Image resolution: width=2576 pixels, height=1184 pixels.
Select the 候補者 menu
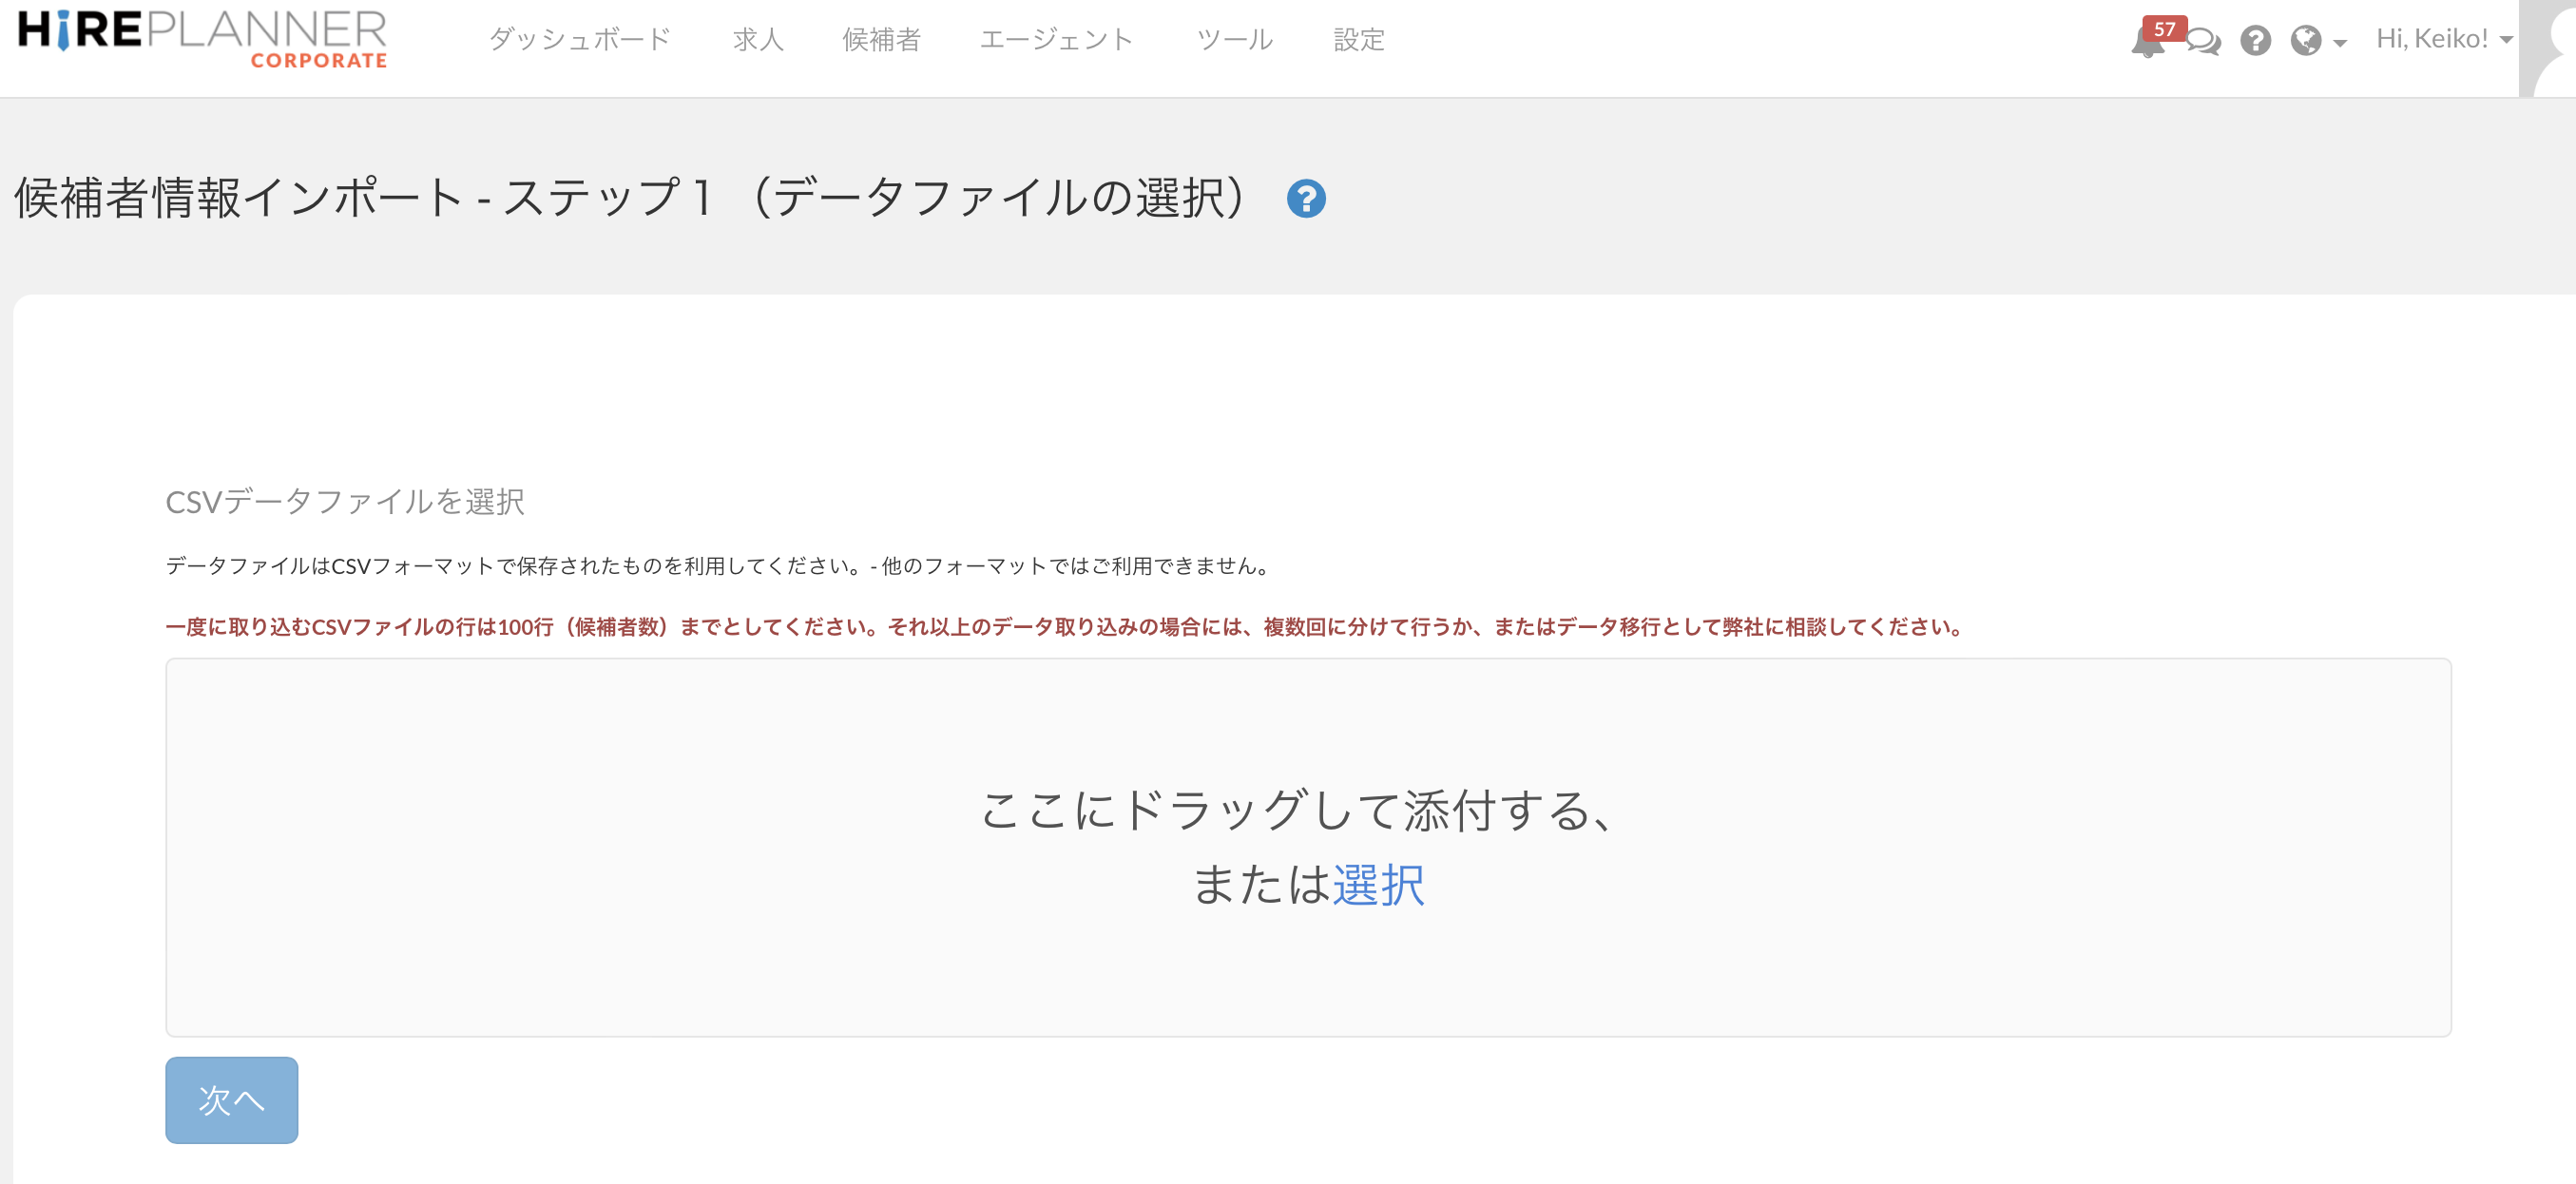pos(882,40)
